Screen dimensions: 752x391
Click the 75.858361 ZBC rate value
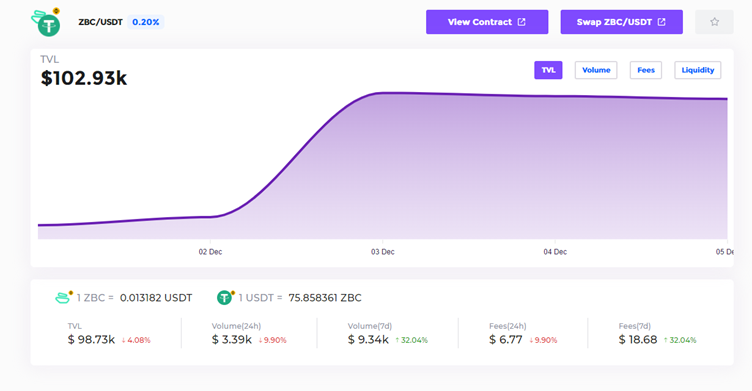click(325, 298)
